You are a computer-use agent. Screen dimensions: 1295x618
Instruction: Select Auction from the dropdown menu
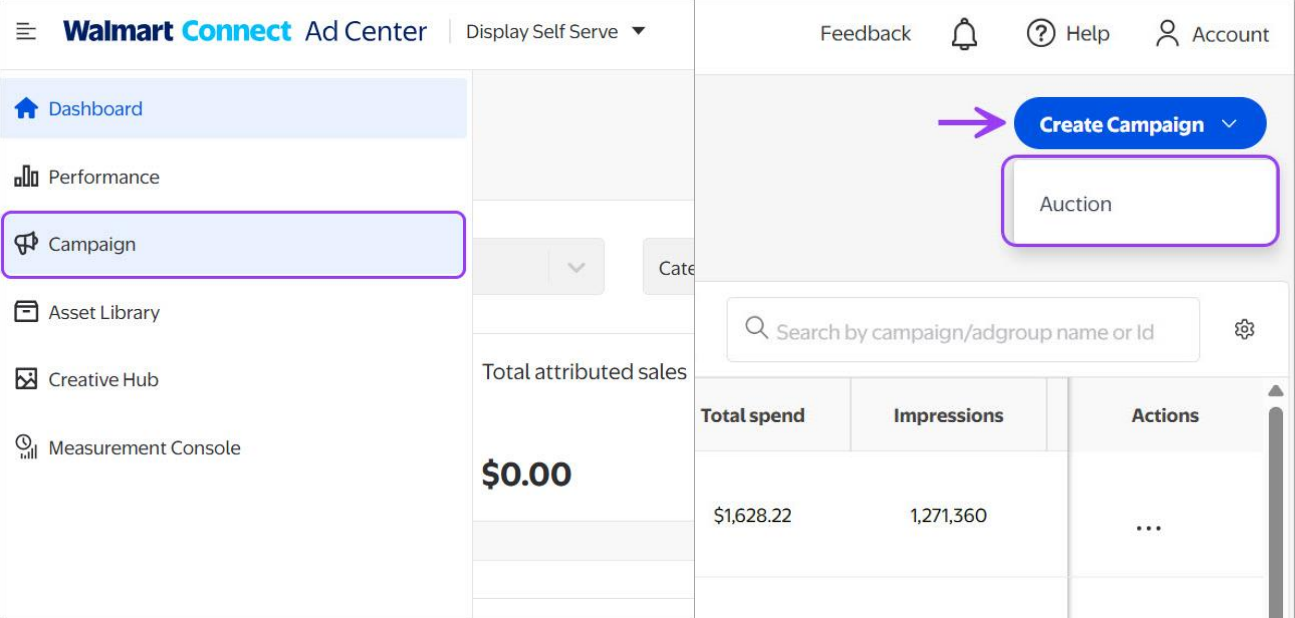1076,204
